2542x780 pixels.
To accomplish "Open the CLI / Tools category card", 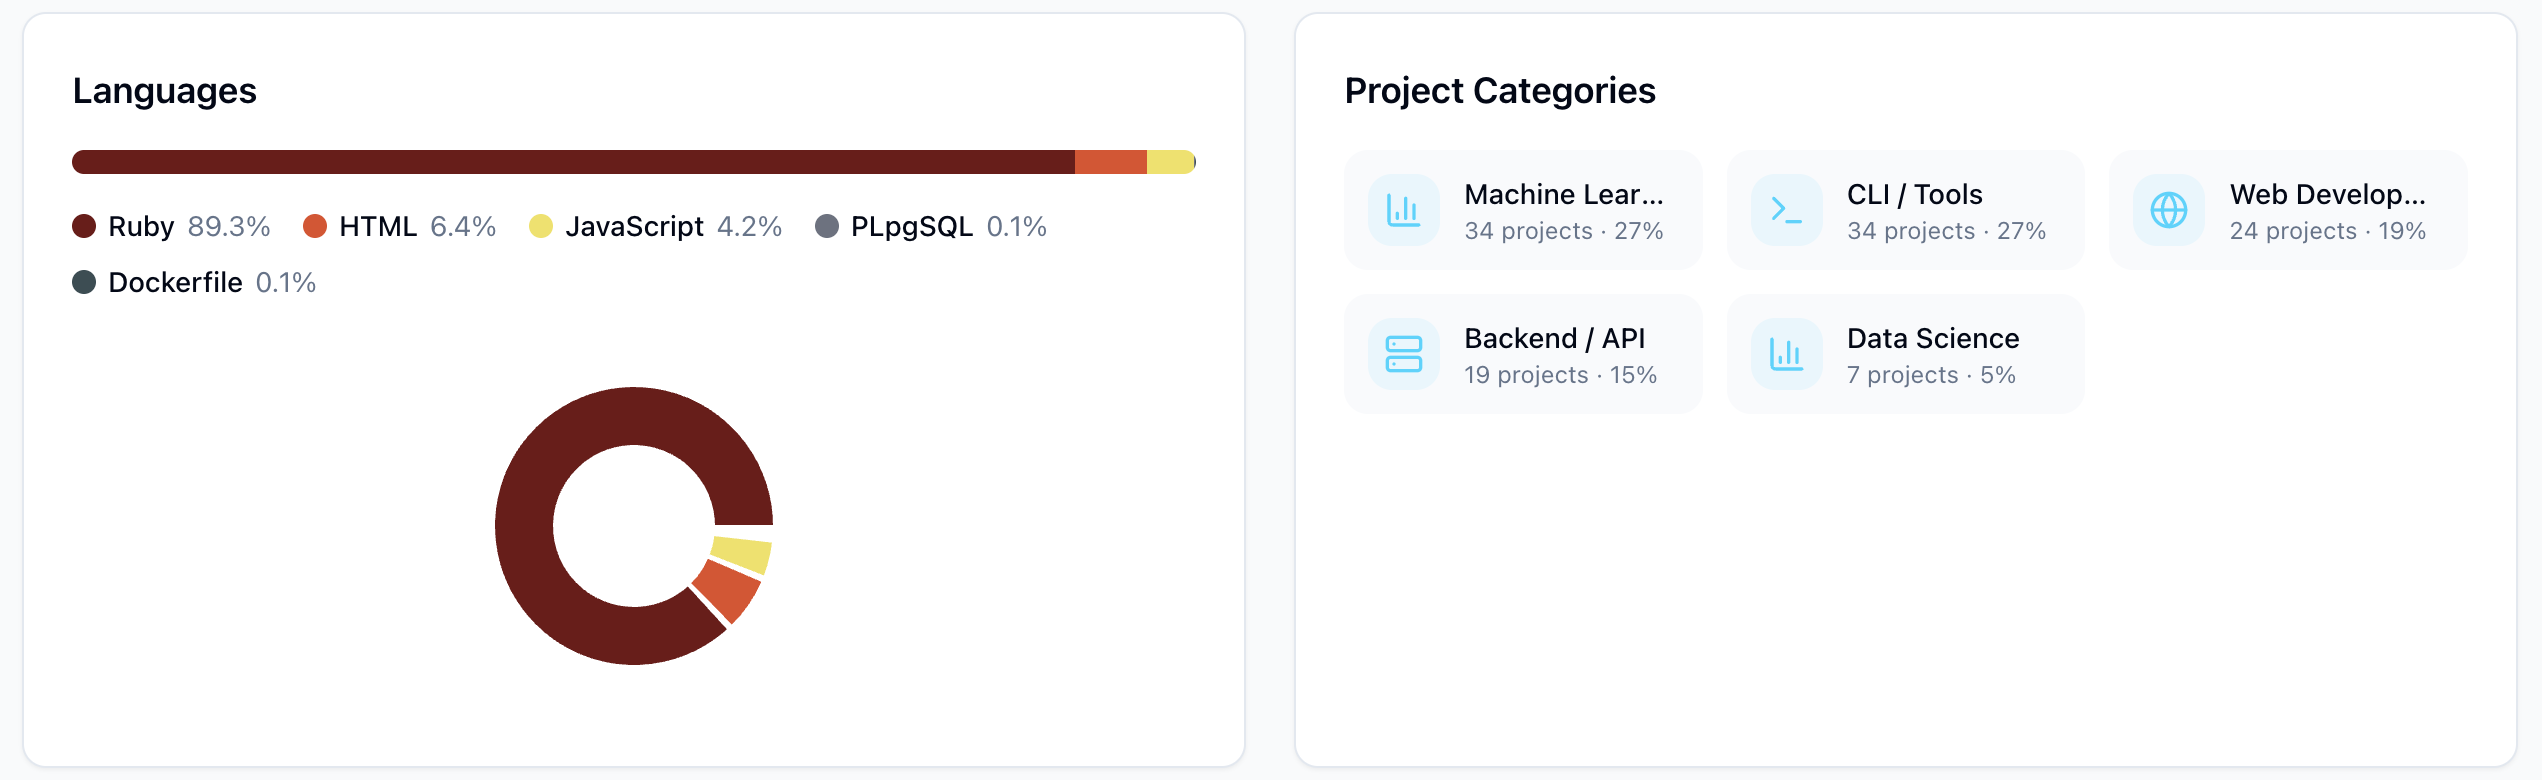I will (x=1905, y=210).
